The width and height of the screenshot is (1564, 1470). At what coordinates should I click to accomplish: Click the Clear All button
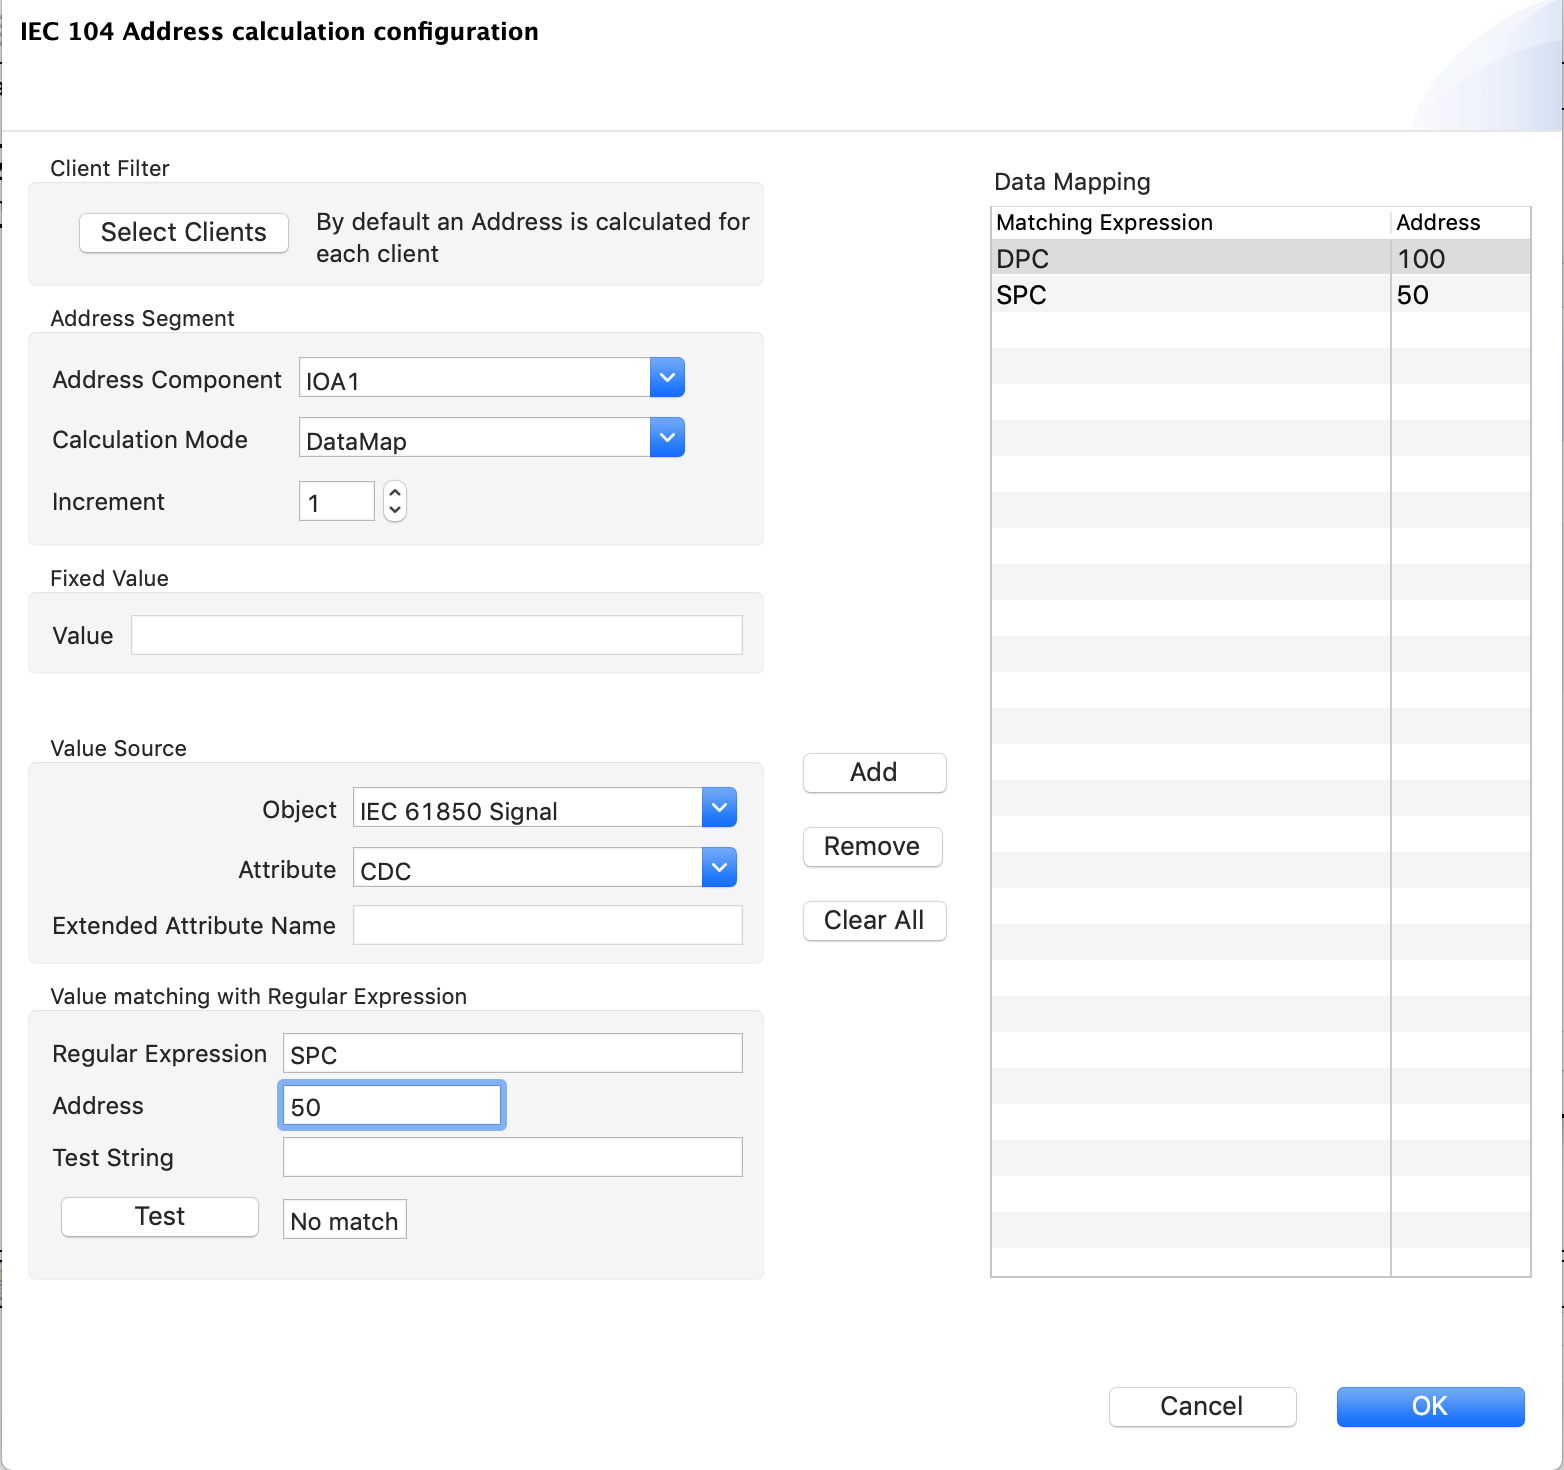coord(874,921)
